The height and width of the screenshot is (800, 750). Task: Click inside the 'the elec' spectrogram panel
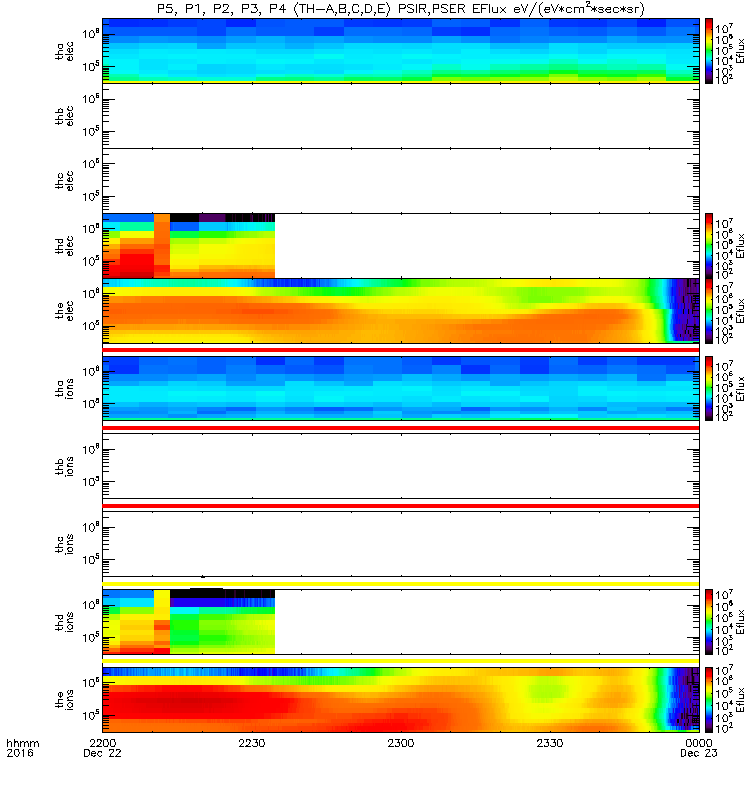coord(401,311)
